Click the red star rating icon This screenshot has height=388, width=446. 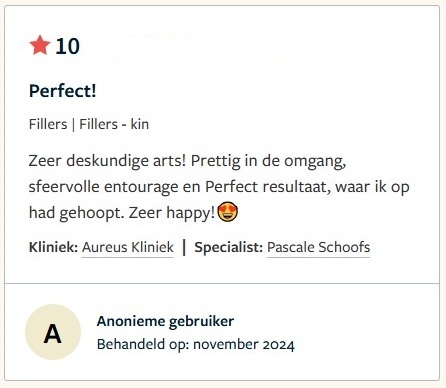click(x=40, y=45)
